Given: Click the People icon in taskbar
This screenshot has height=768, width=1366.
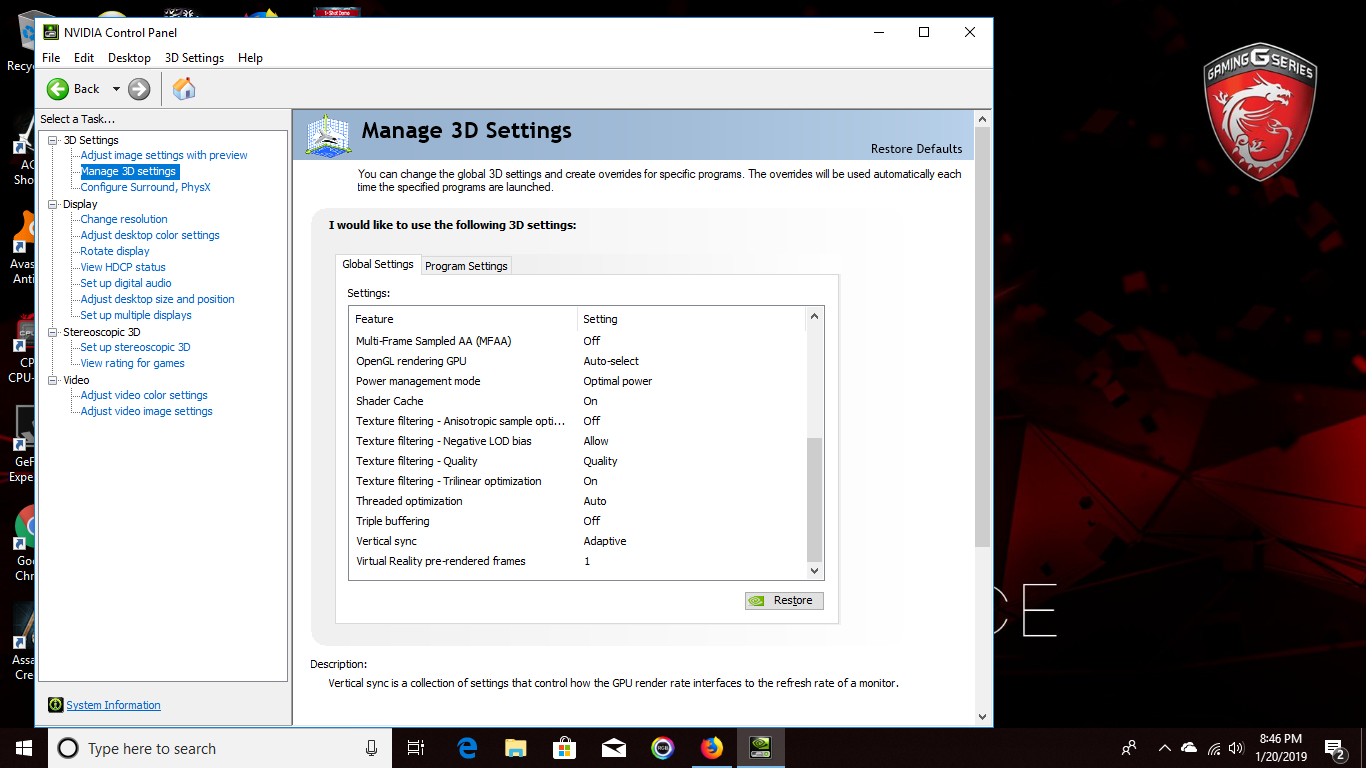Looking at the screenshot, I should (1129, 748).
